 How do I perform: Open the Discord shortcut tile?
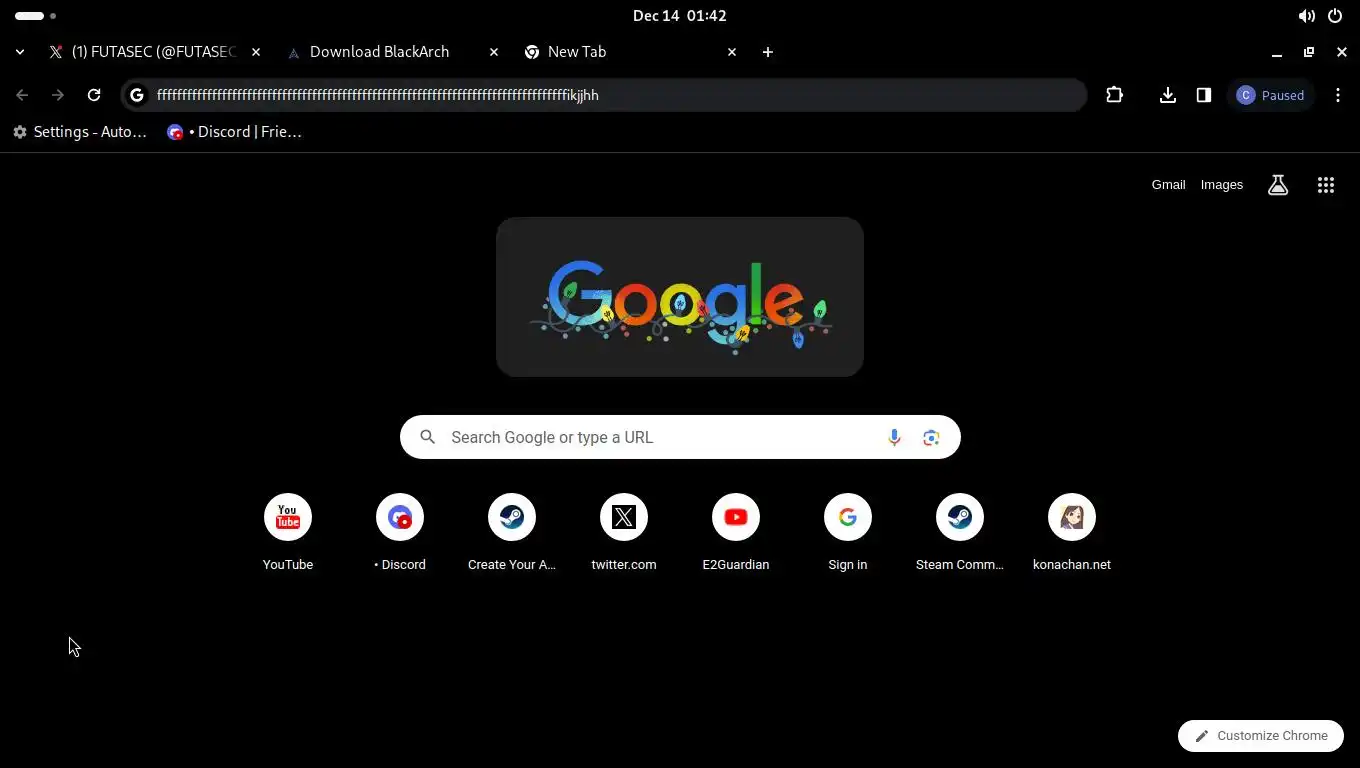coord(400,533)
